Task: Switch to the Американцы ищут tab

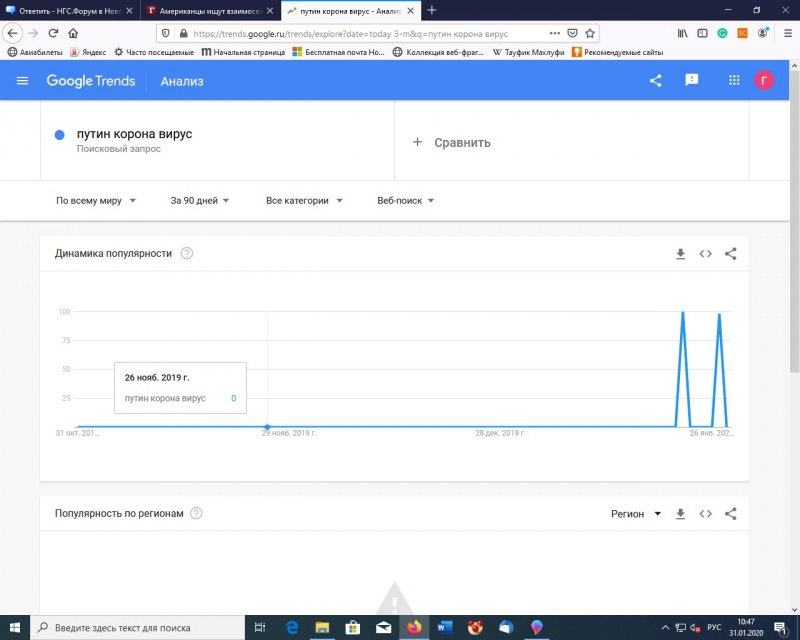Action: tap(210, 10)
